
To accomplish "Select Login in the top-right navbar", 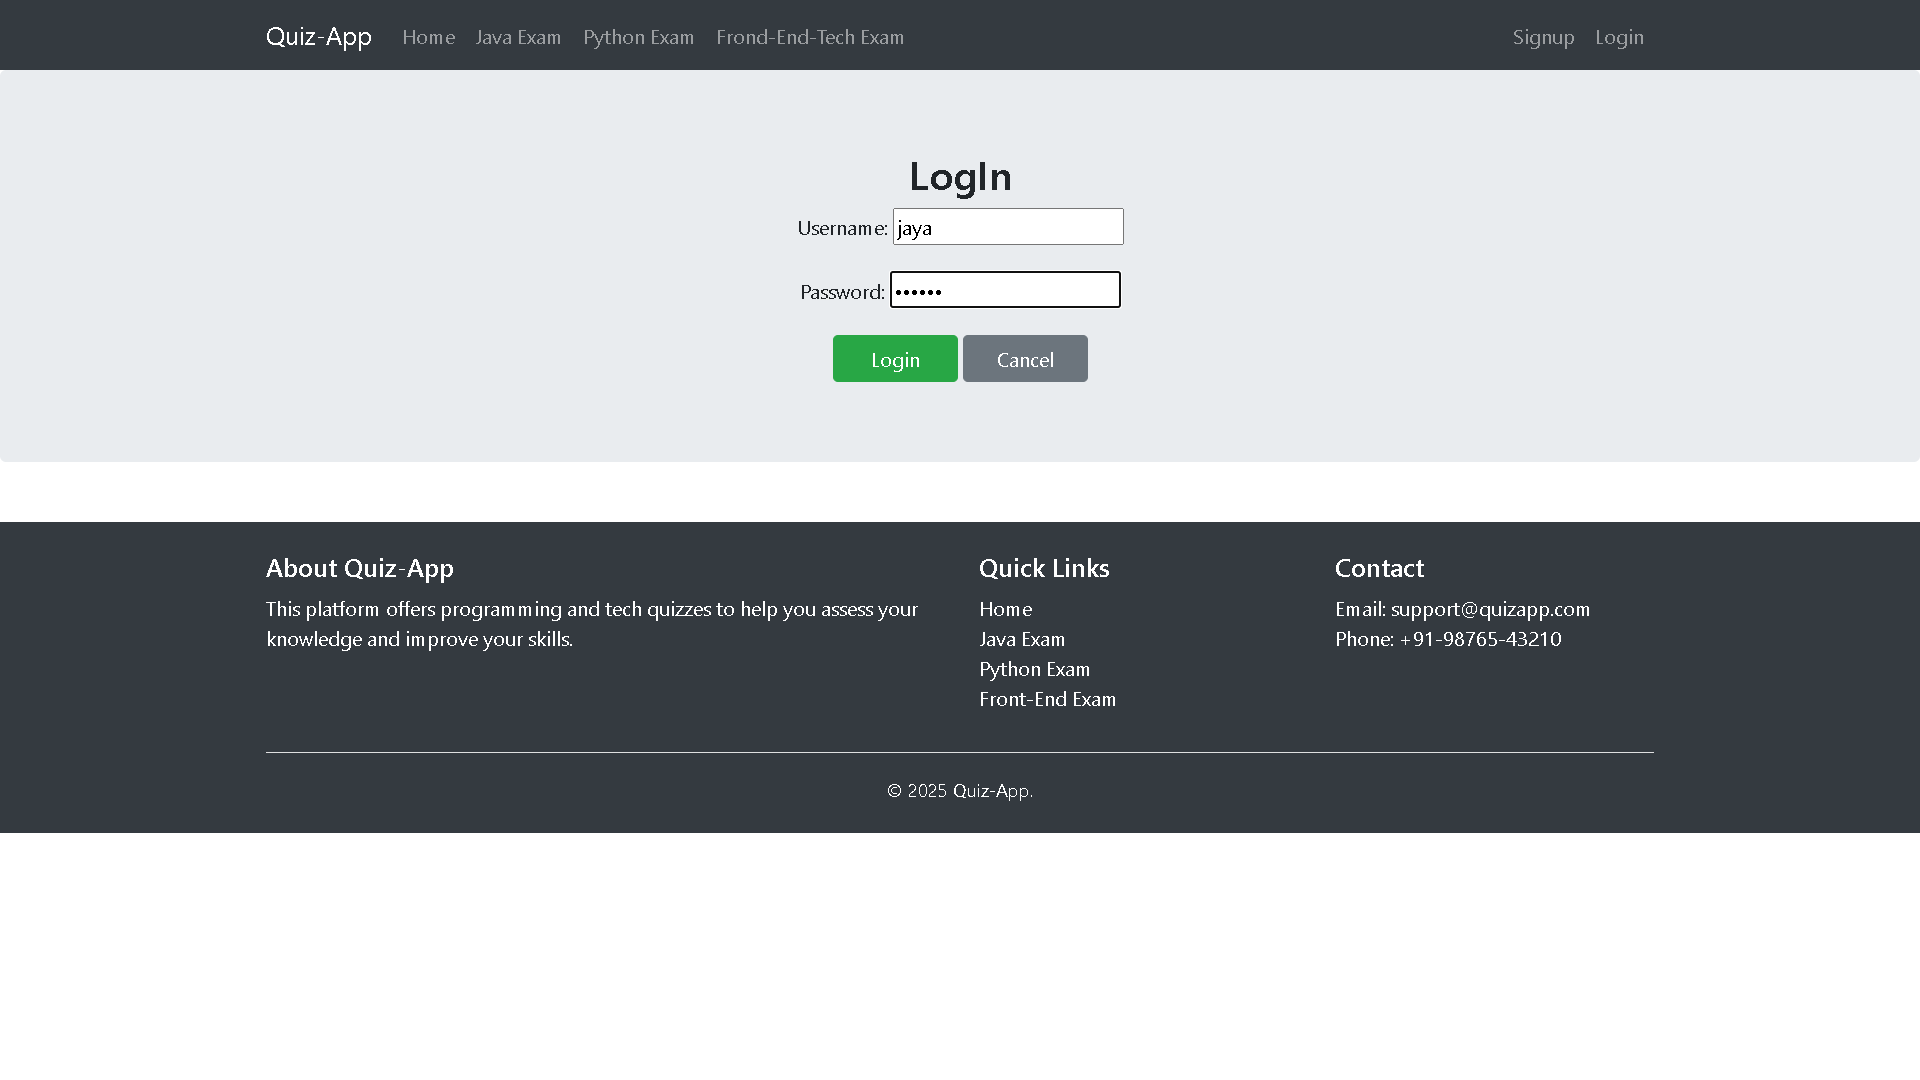I will point(1619,37).
